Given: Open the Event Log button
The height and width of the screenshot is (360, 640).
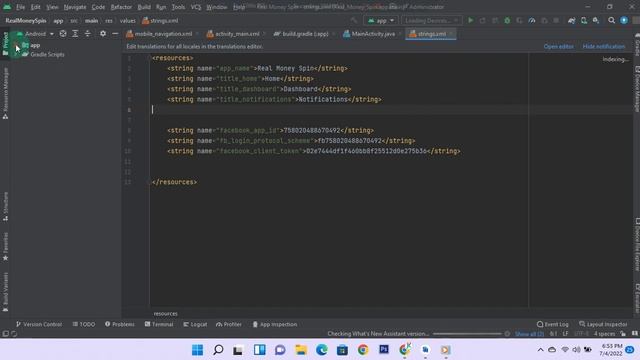Looking at the screenshot, I should coord(553,324).
